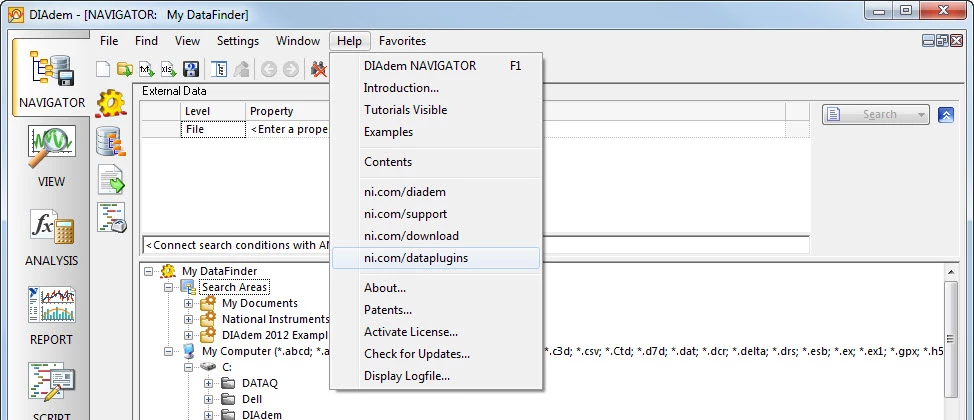974x420 pixels.
Task: Click the Enter a property cell
Action: tap(288, 129)
